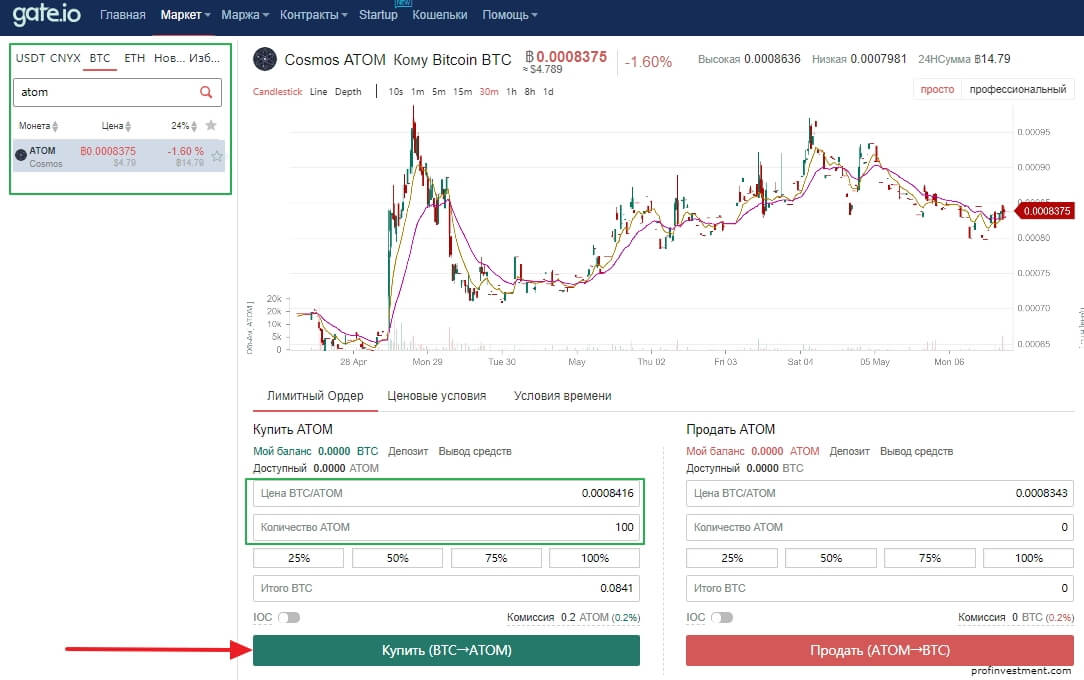Open Депозит link in sell form

[850, 451]
